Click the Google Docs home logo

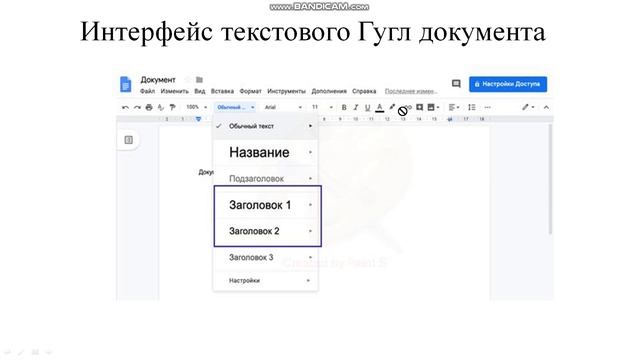click(126, 84)
